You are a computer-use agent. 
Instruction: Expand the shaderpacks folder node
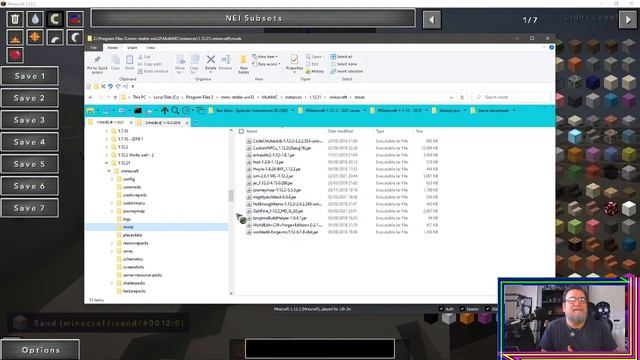[x=112, y=283]
